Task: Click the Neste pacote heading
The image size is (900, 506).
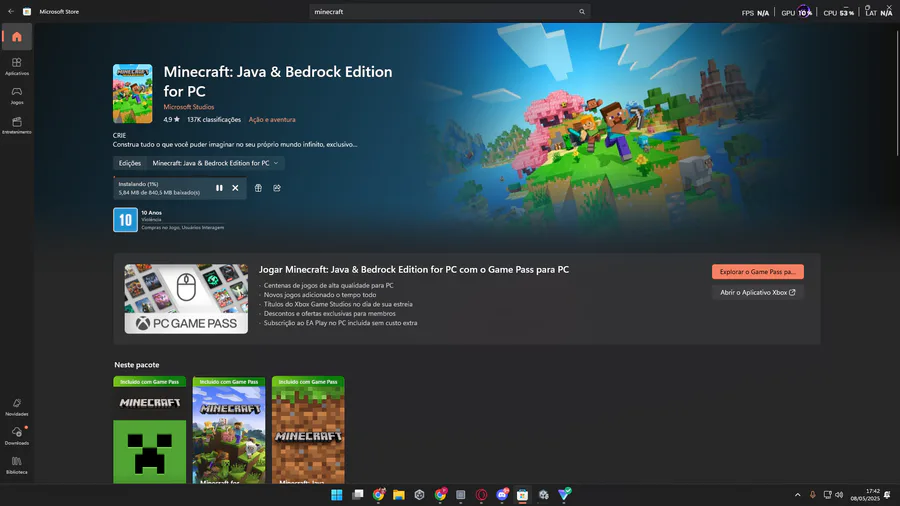Action: point(137,364)
